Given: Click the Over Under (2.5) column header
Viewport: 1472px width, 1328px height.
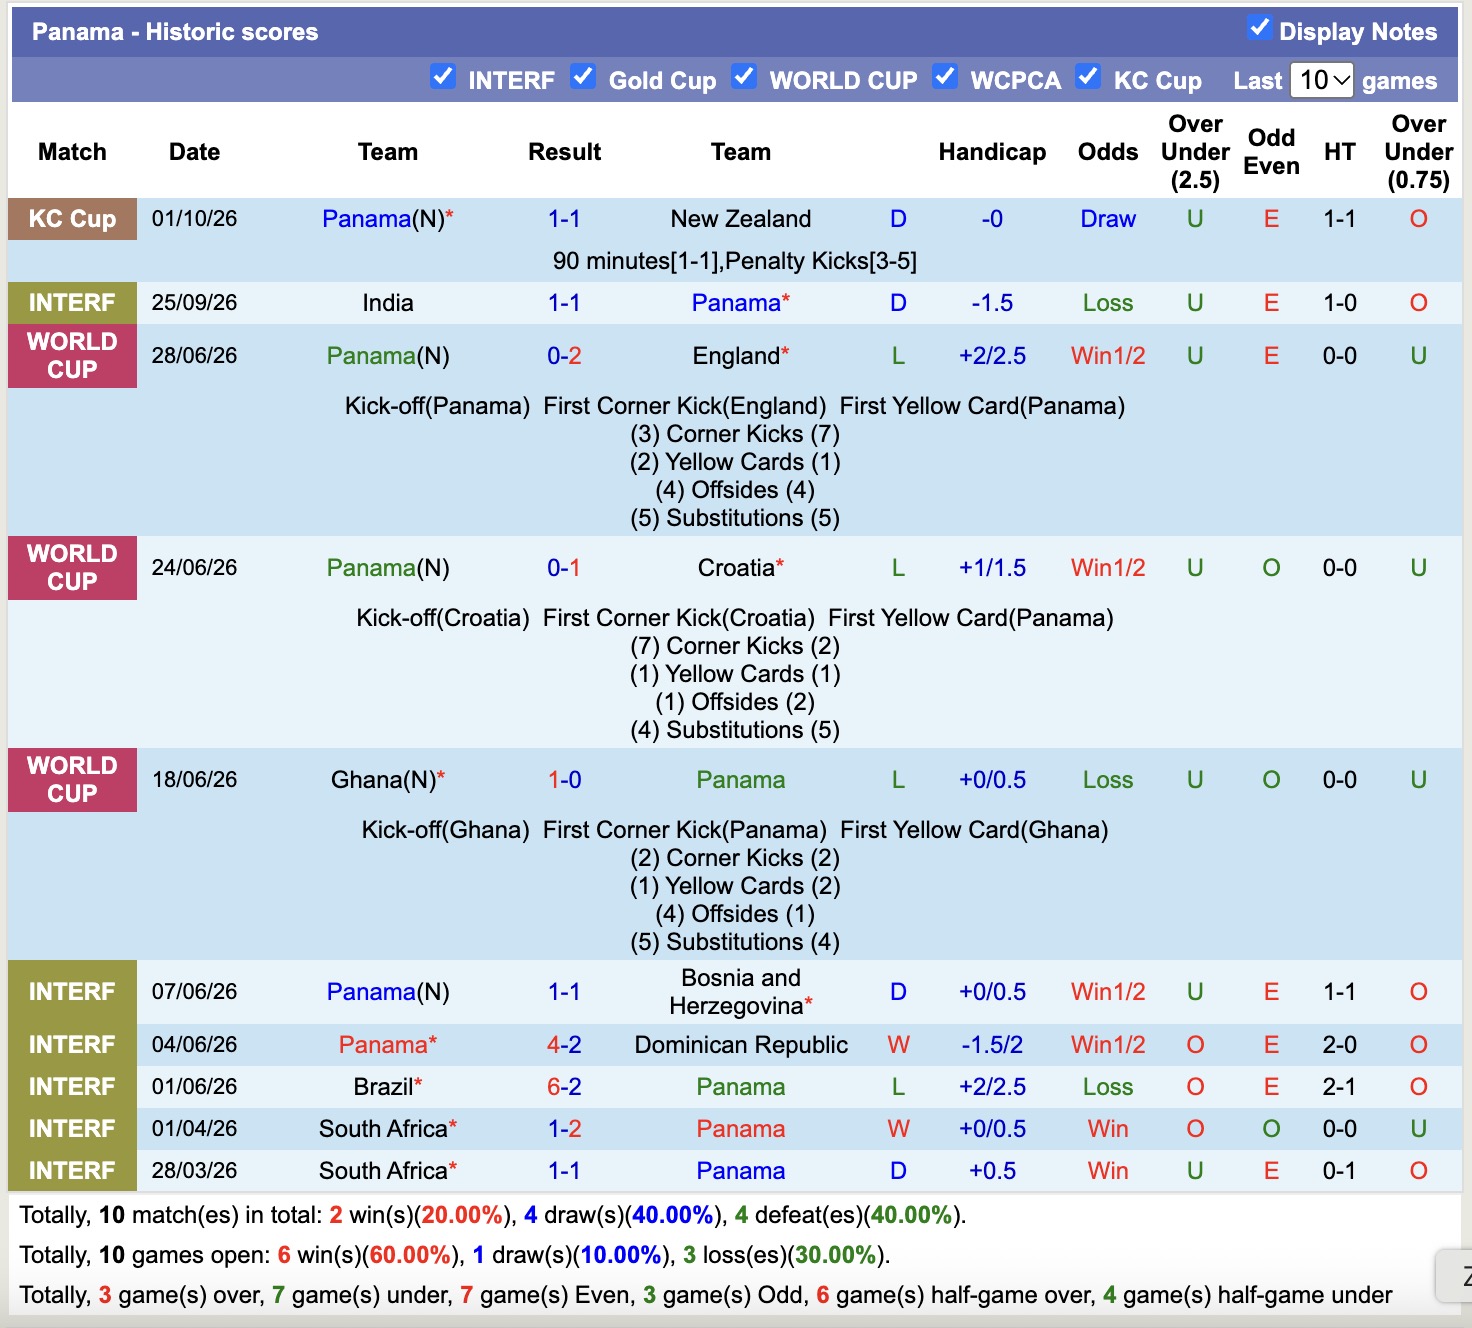Looking at the screenshot, I should (1195, 152).
